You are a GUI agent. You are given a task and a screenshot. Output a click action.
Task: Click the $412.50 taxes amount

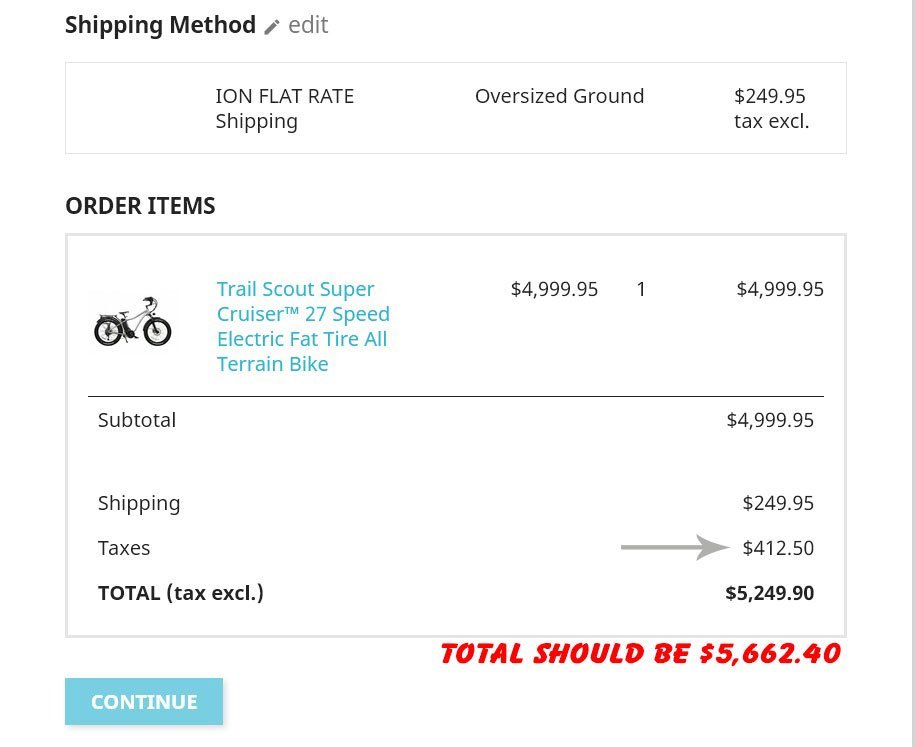point(778,548)
